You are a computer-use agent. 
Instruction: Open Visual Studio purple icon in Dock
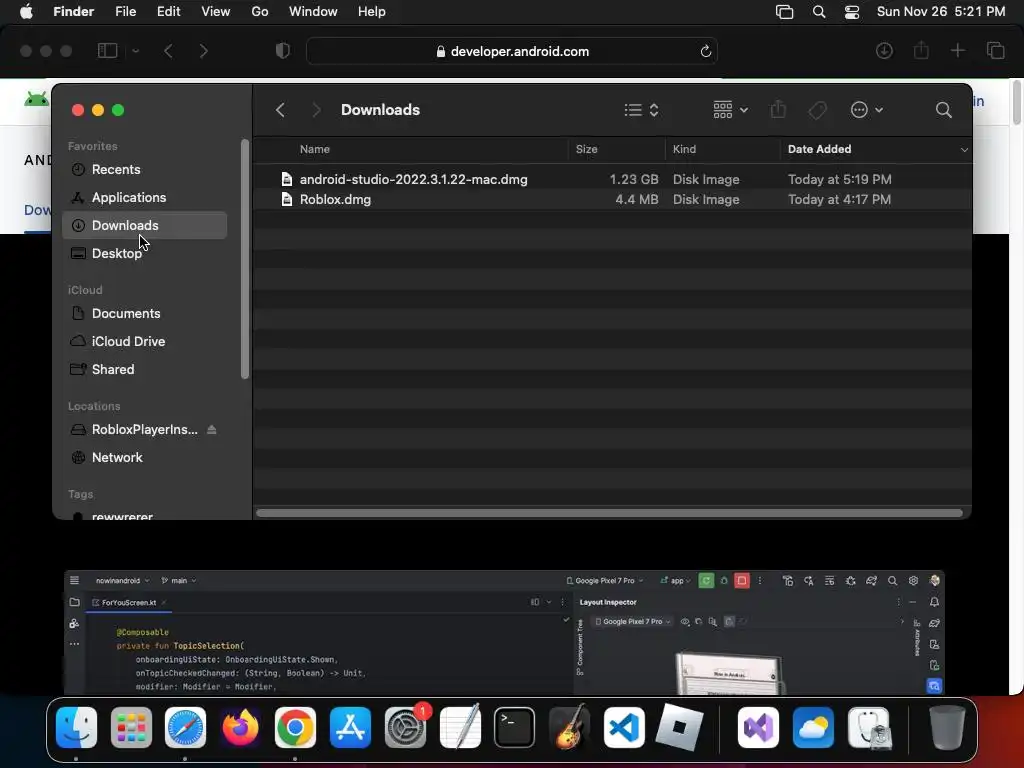[x=758, y=727]
